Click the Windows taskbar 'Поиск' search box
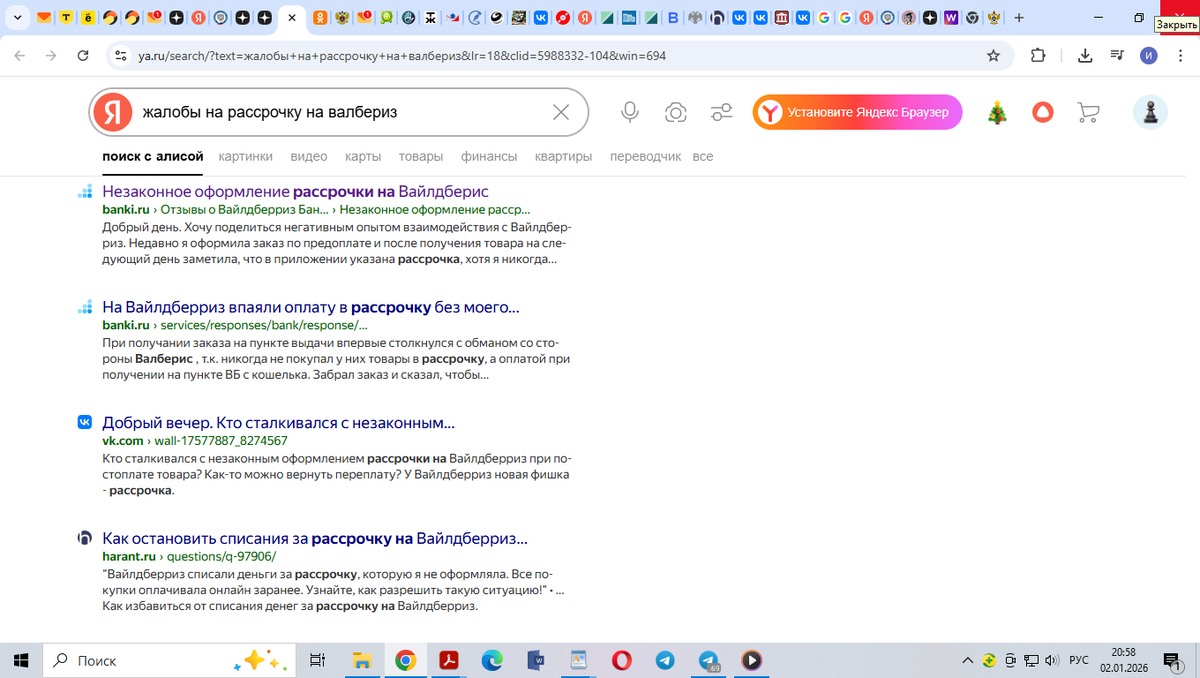Viewport: 1200px width, 678px height. 170,660
